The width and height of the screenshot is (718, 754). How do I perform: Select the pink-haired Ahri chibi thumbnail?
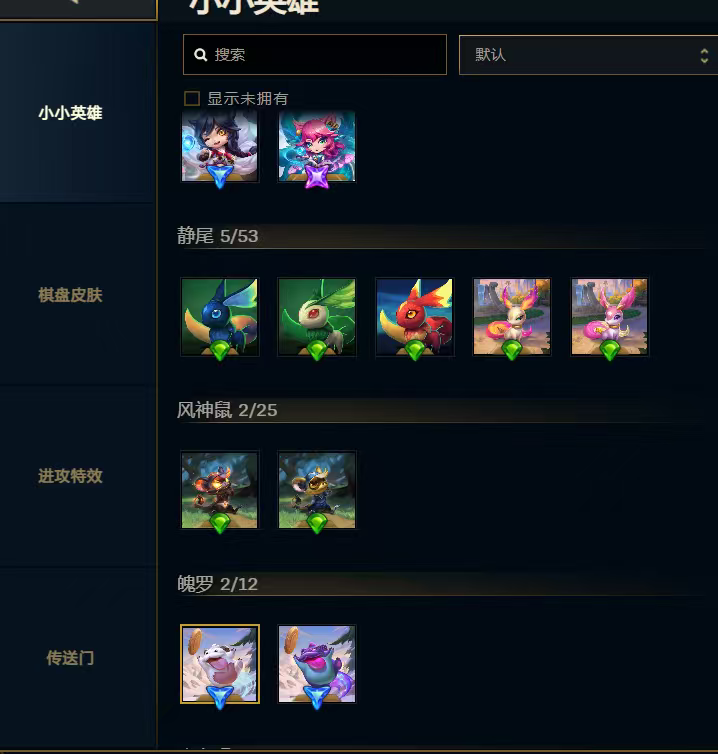(x=317, y=146)
